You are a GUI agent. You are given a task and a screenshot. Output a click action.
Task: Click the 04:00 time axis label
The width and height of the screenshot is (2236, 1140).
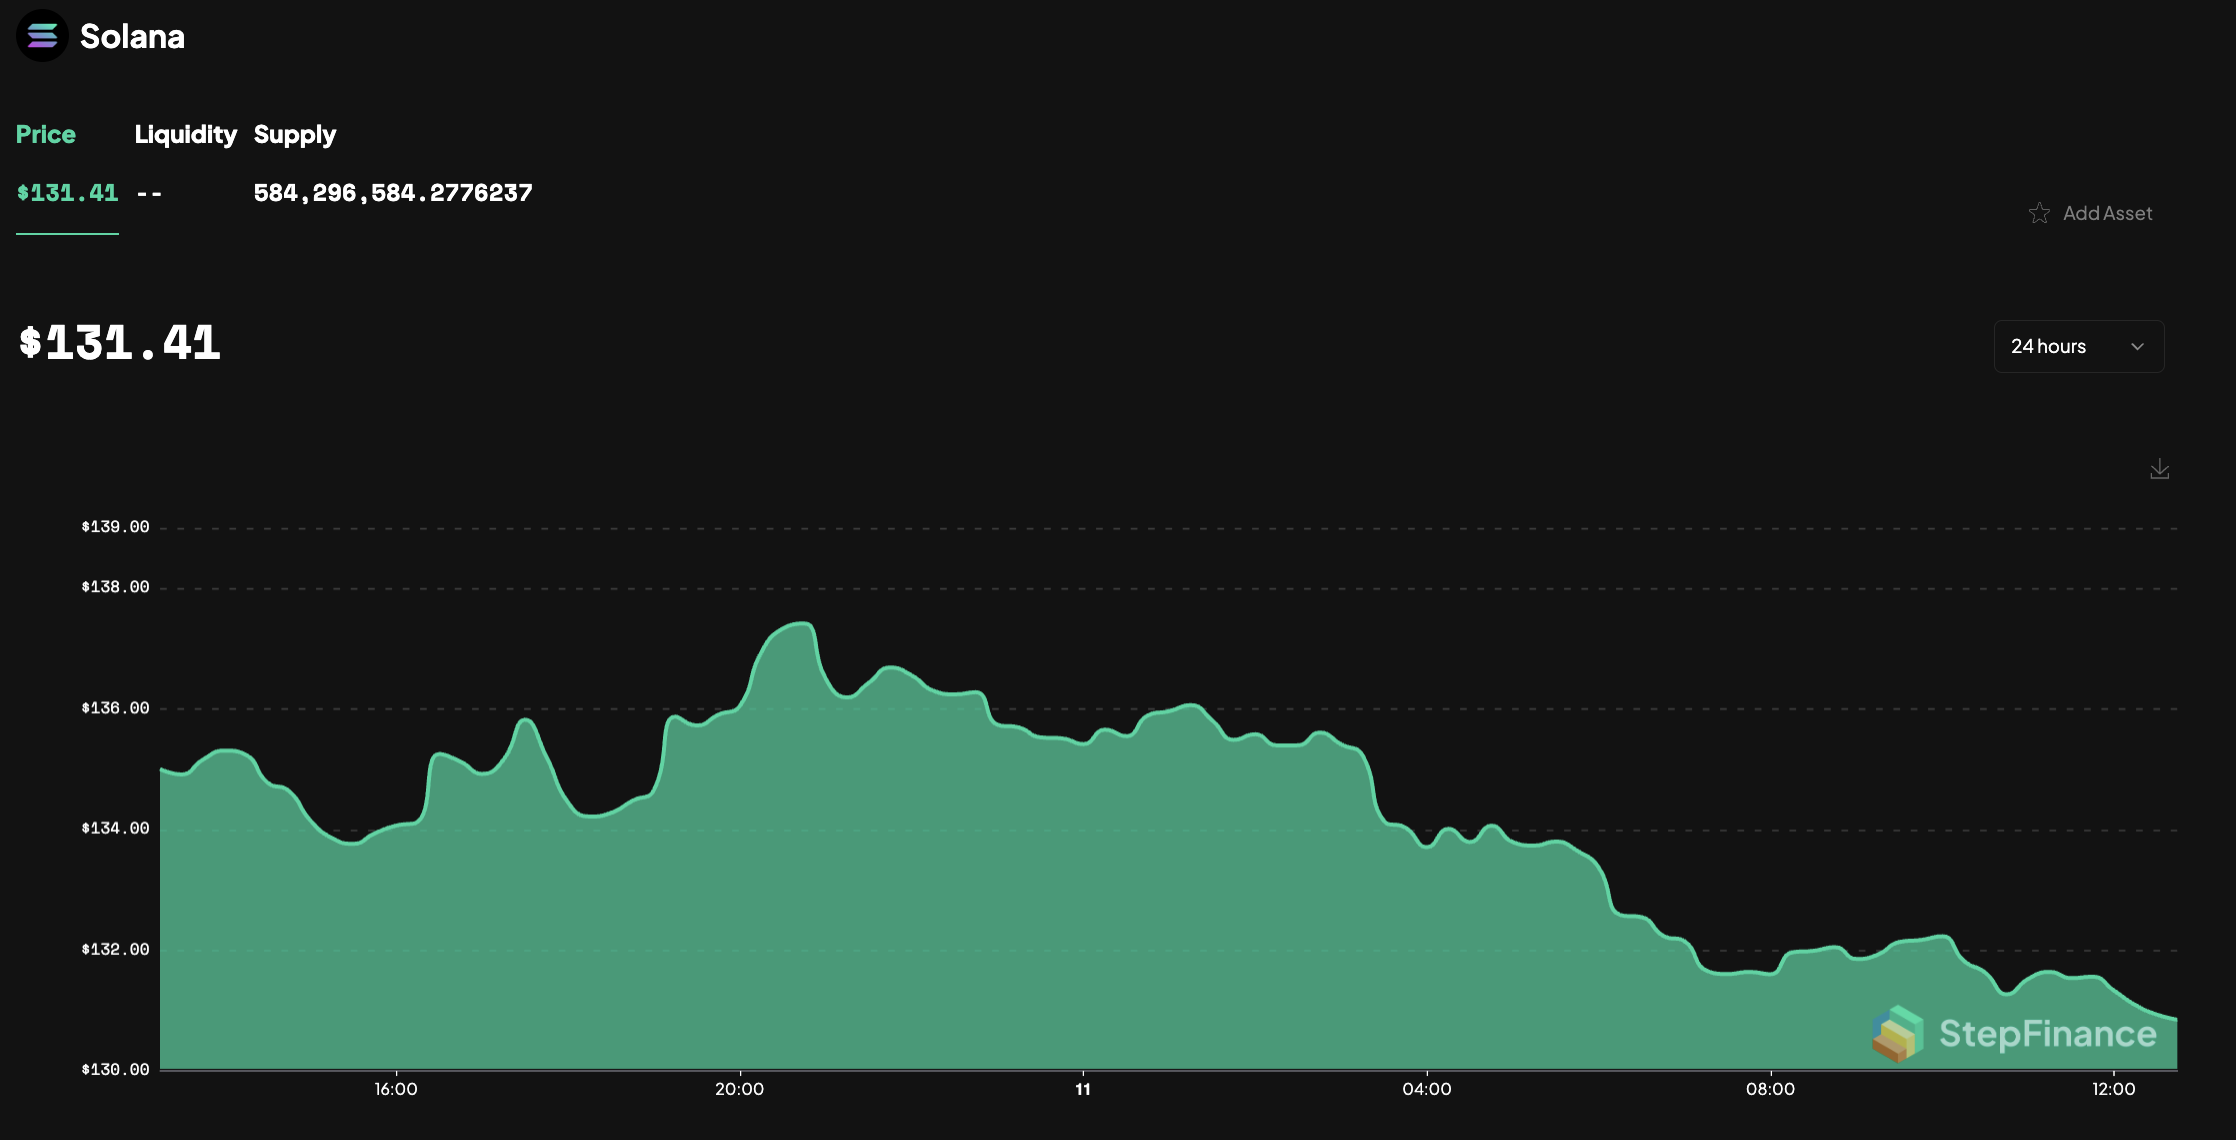(1426, 1089)
